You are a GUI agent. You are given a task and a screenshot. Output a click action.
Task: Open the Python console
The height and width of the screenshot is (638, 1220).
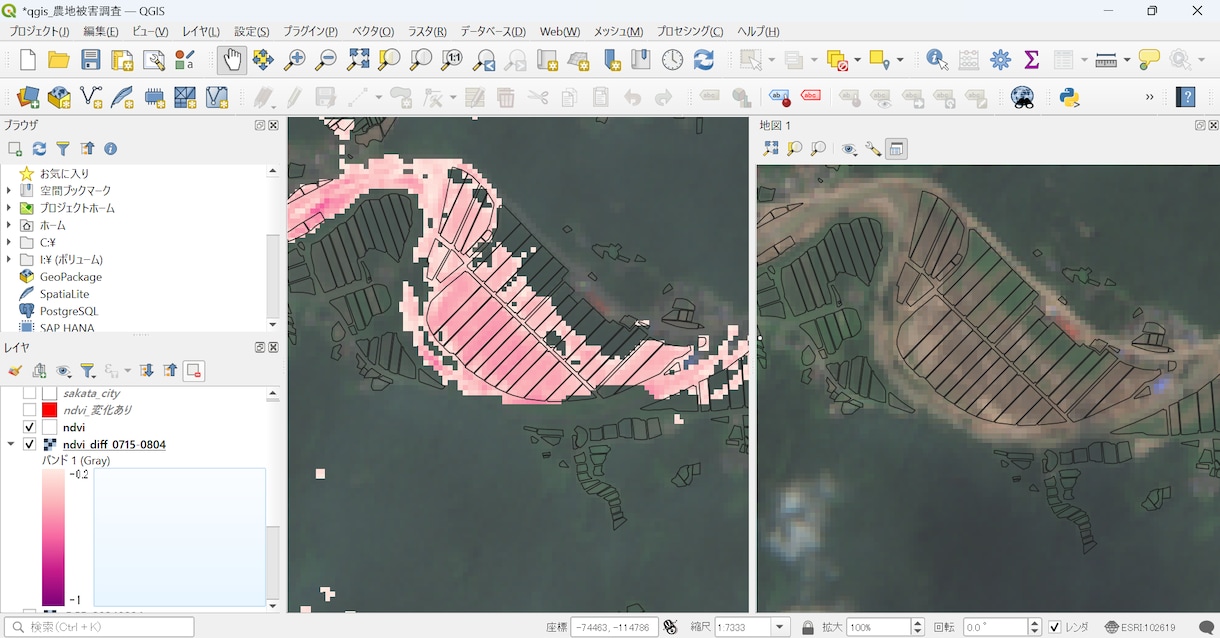point(1070,97)
